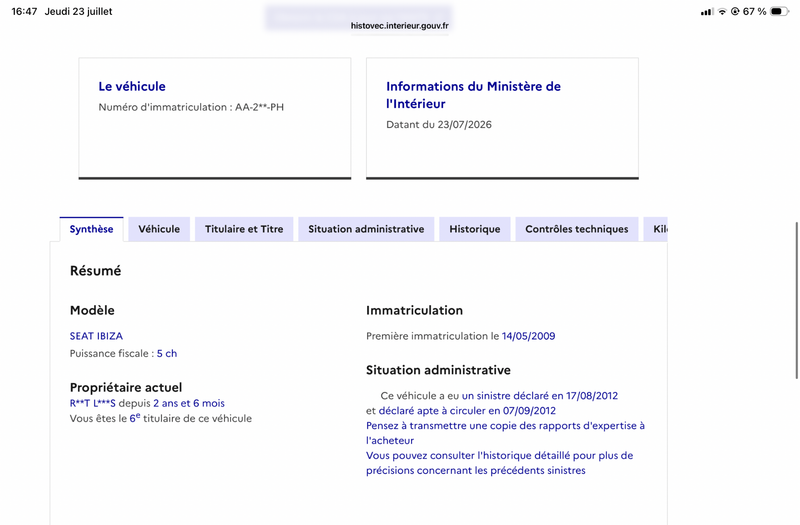Click the Résumé section heading
Screen dimensions: 800x525
pos(95,271)
